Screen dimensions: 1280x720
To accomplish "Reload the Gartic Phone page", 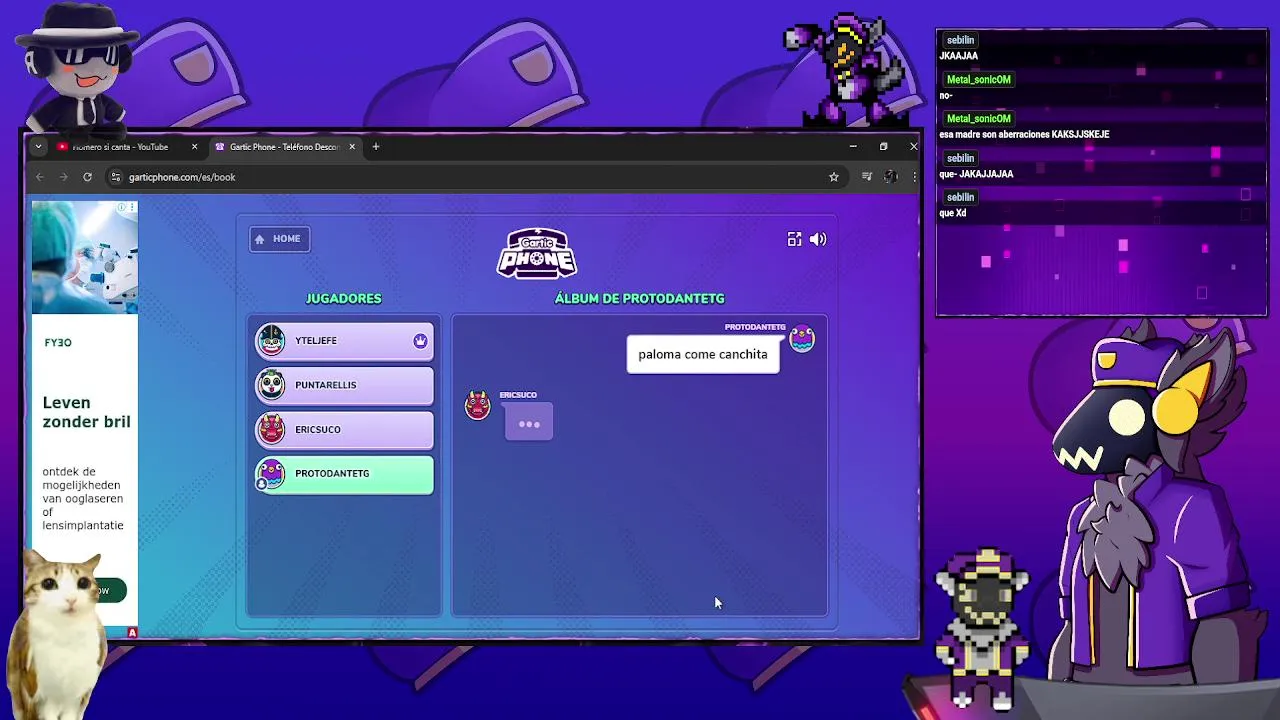I will tap(87, 177).
